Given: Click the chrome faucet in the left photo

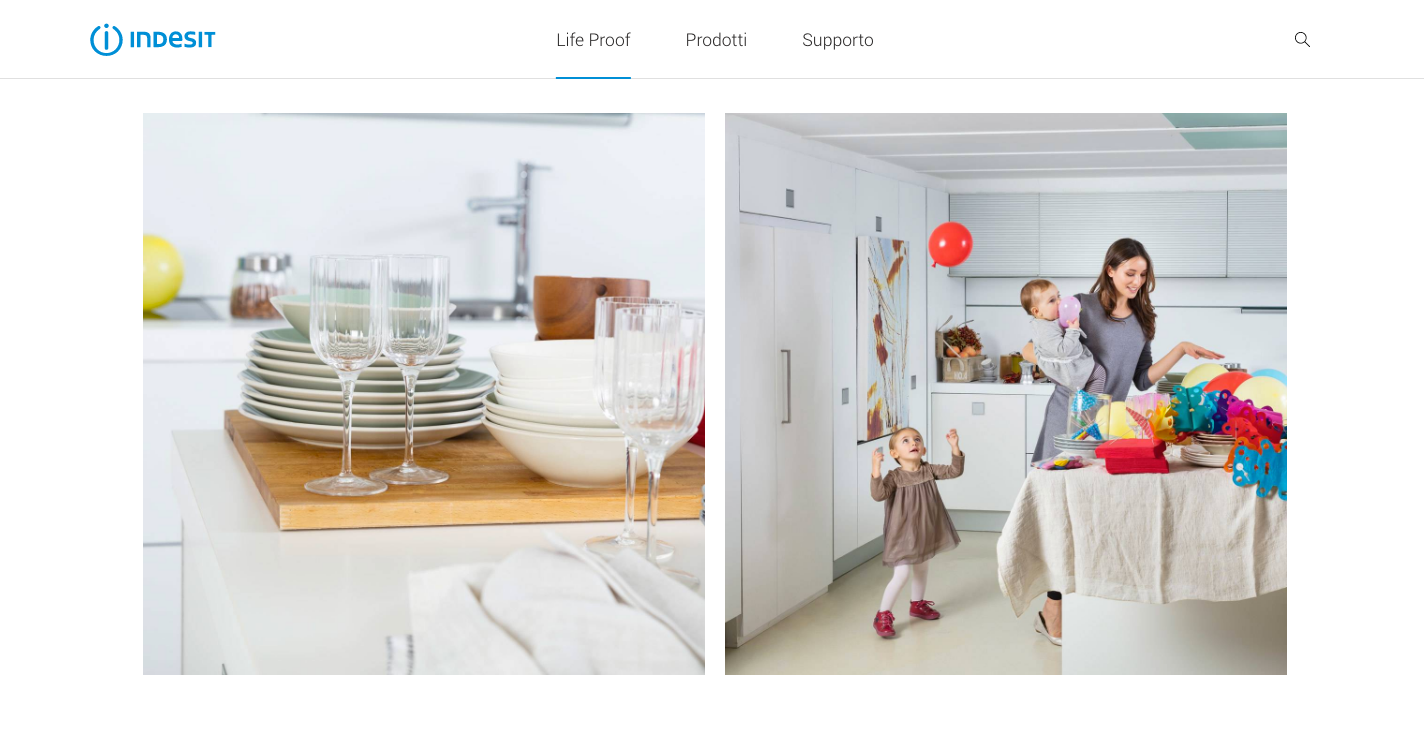Looking at the screenshot, I should coord(510,235).
